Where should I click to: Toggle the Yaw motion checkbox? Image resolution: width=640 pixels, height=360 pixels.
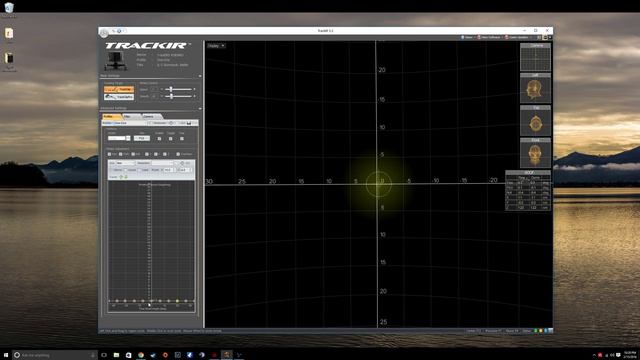tap(109, 154)
